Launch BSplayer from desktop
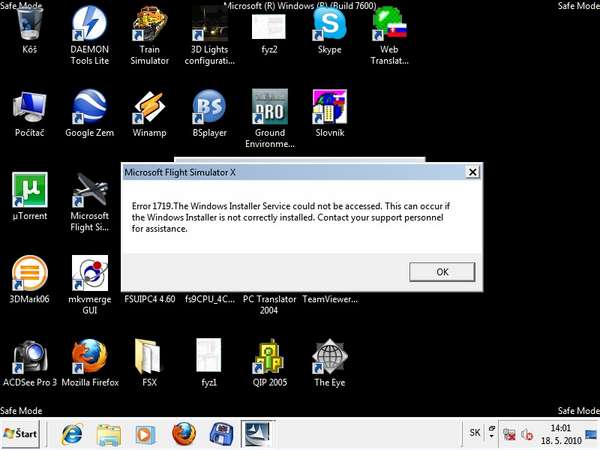Screen dimensions: 600x450 pos(209,106)
